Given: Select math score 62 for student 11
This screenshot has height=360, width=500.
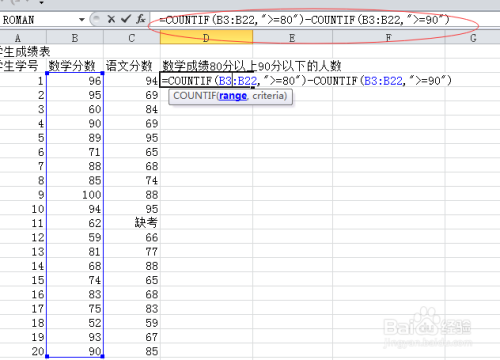Looking at the screenshot, I should pyautogui.click(x=75, y=223).
